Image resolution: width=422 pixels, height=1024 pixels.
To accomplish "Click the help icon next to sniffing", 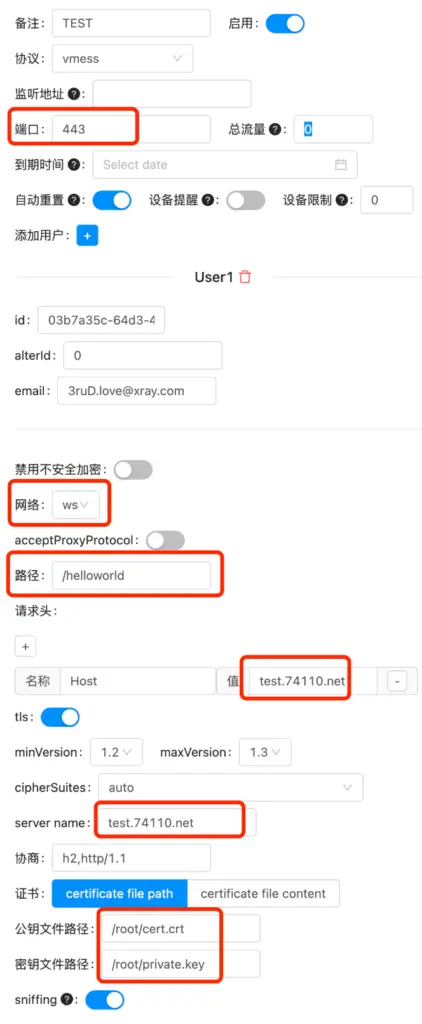I will pyautogui.click(x=66, y=999).
